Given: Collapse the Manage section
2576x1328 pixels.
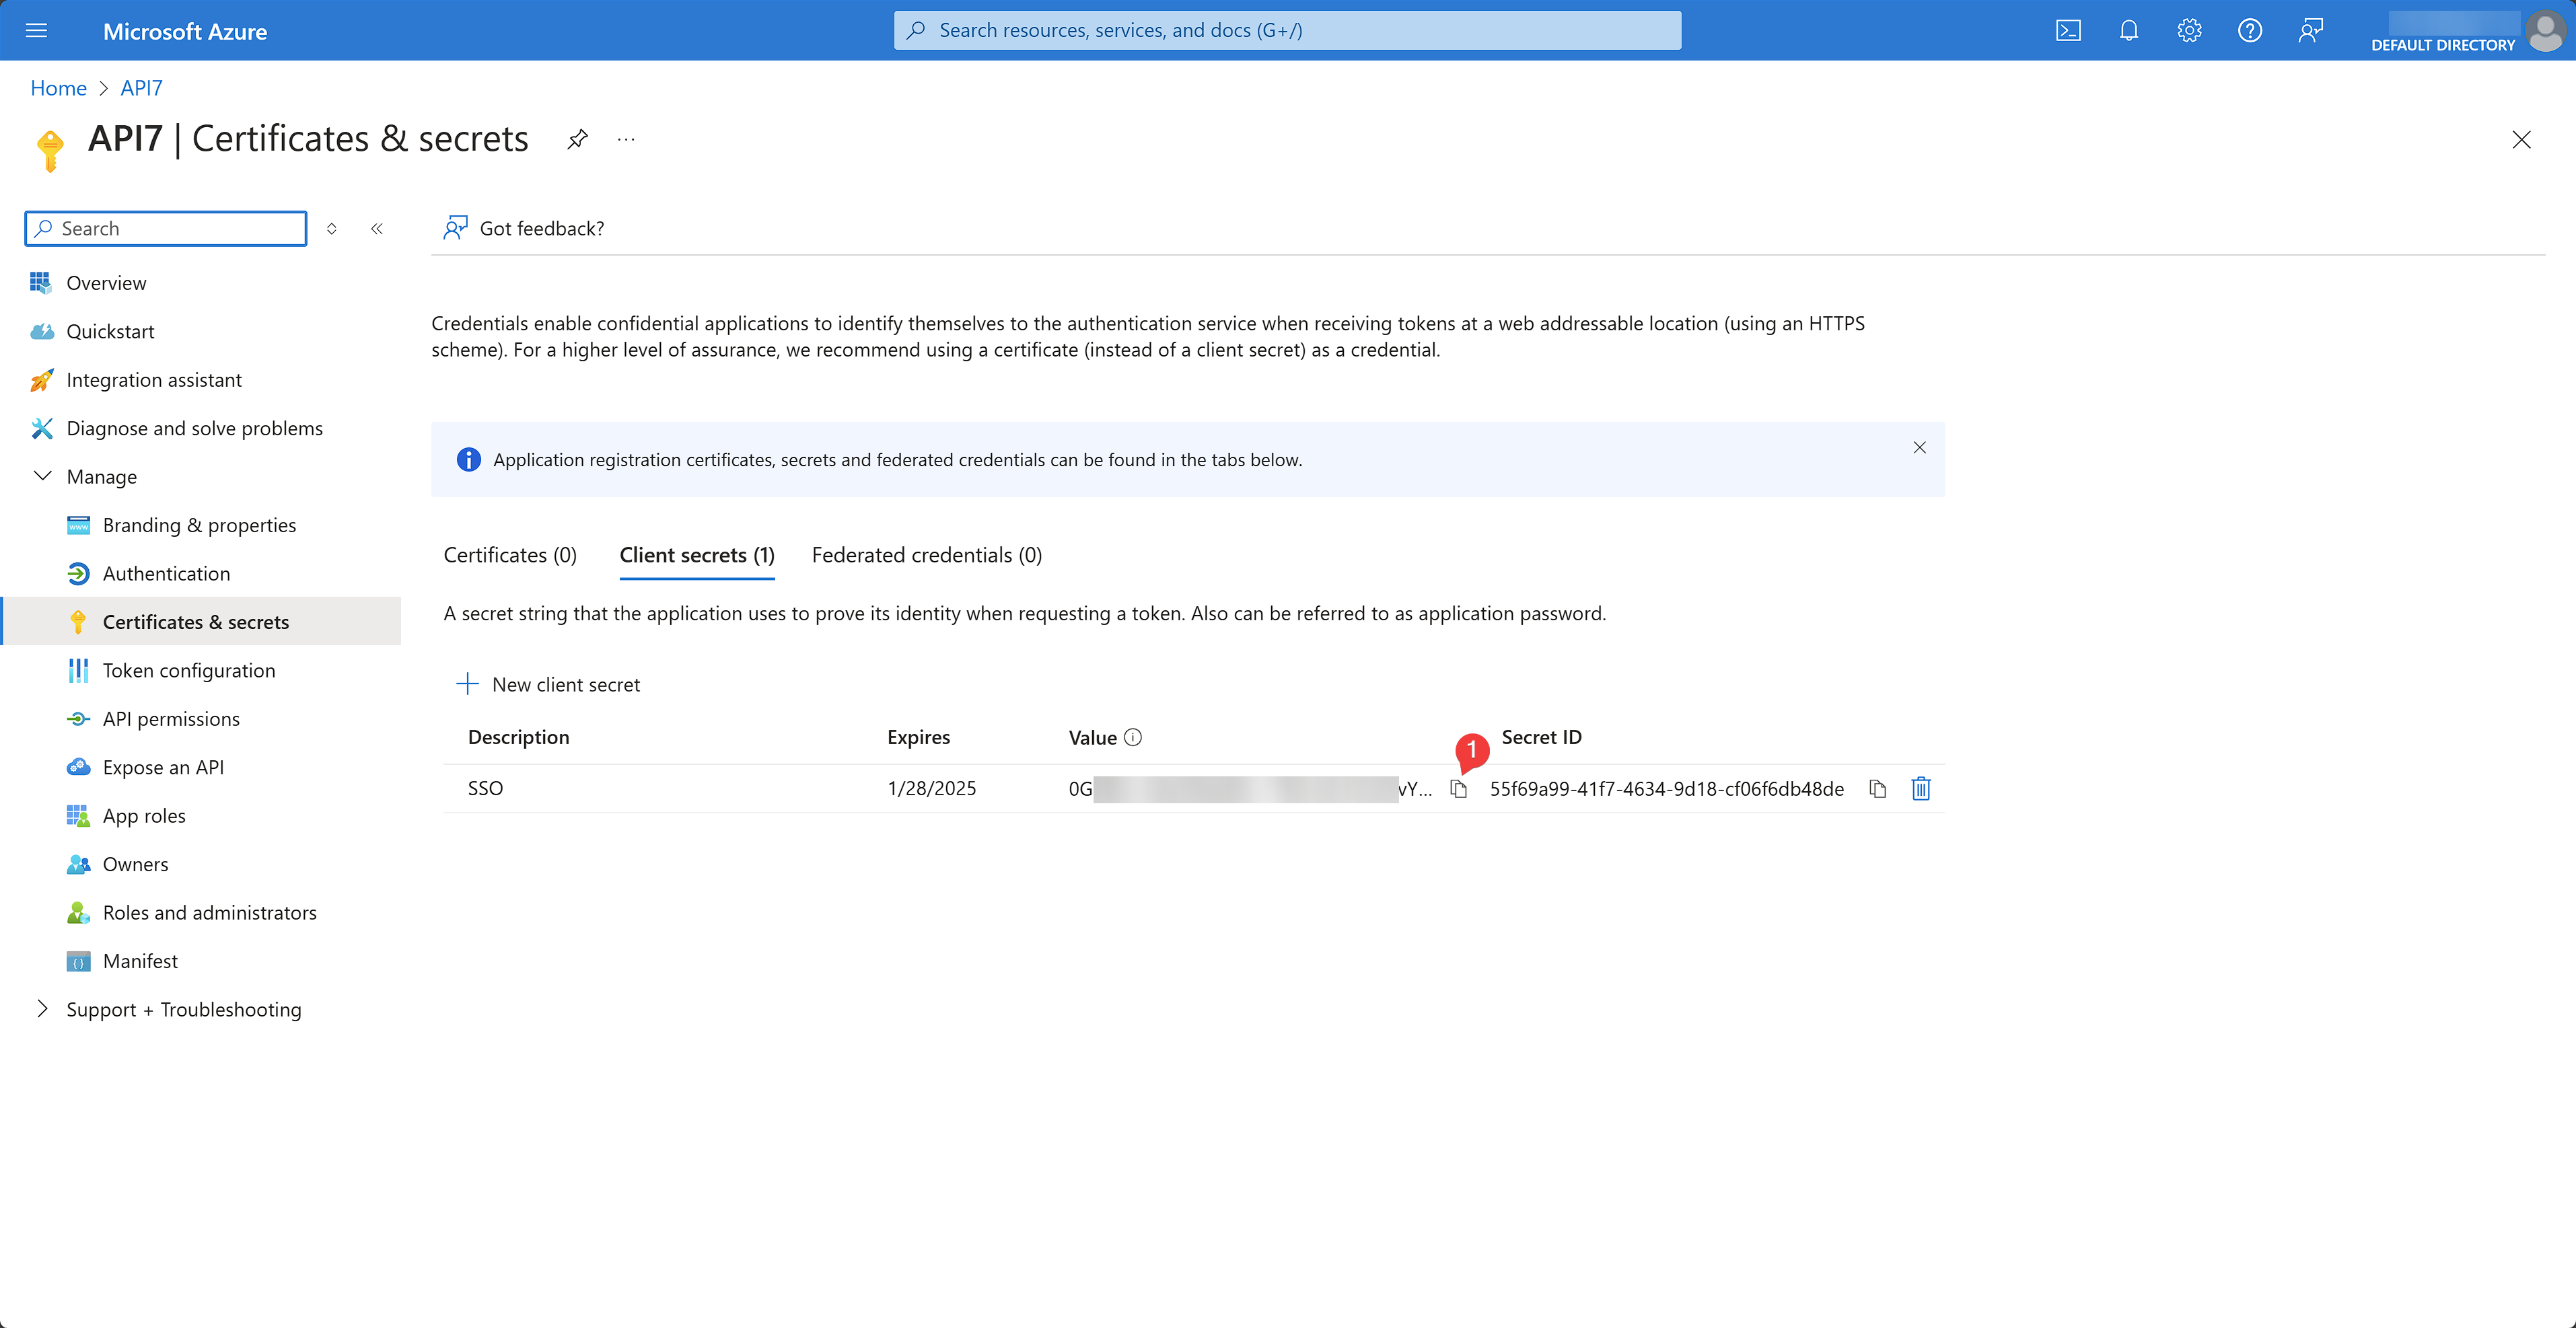Looking at the screenshot, I should click(43, 476).
